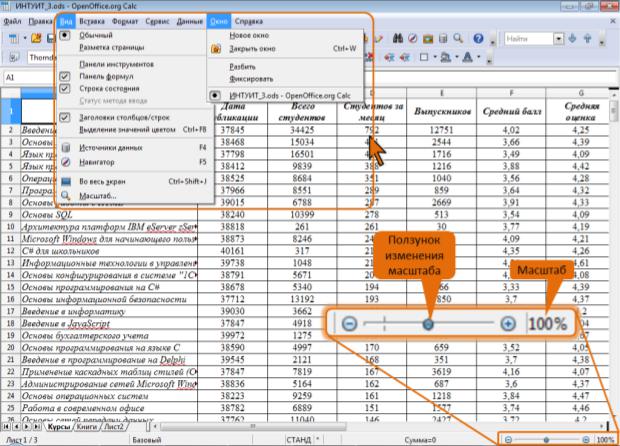
Task: Click the Increase Indent toolbar icon
Action: point(404,57)
